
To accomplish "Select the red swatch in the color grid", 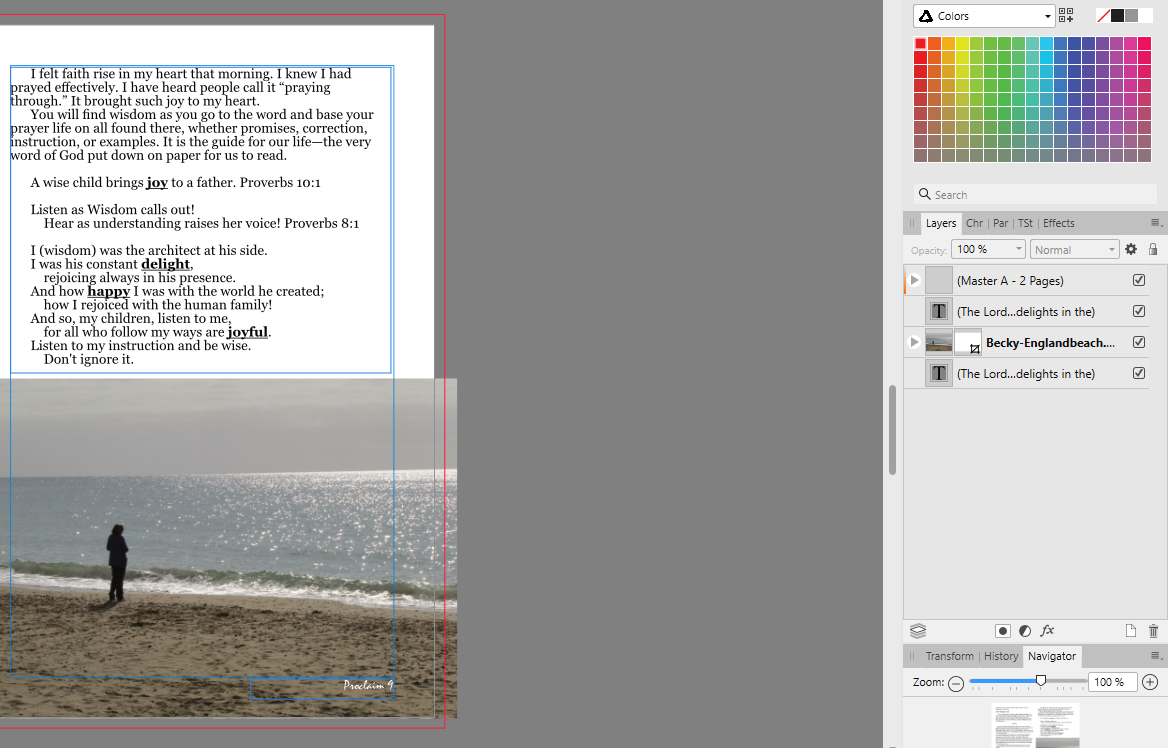I will click(920, 42).
